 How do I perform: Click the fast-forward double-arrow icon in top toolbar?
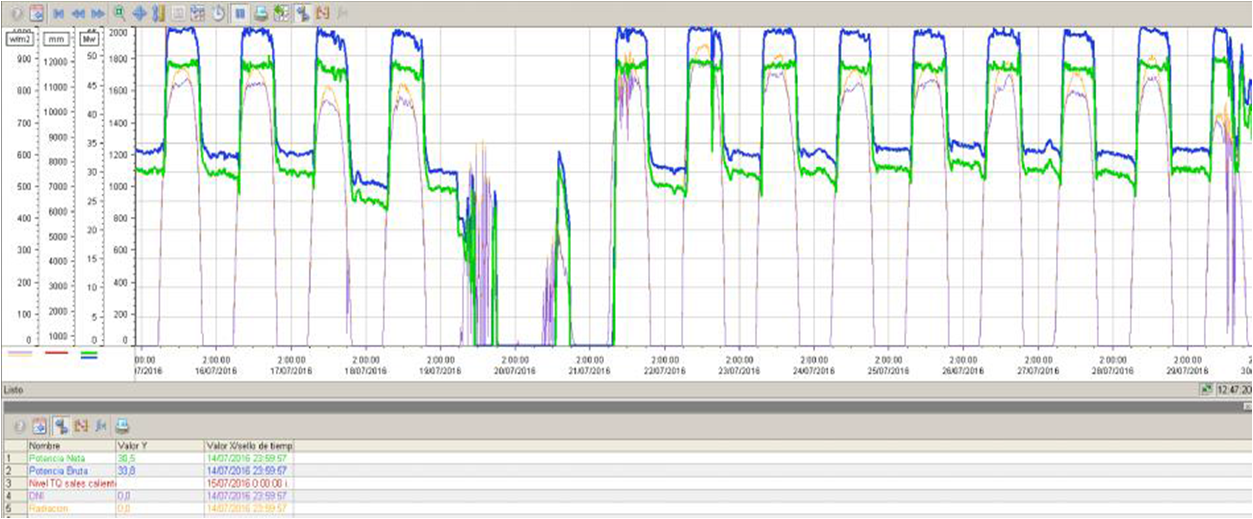coord(97,14)
